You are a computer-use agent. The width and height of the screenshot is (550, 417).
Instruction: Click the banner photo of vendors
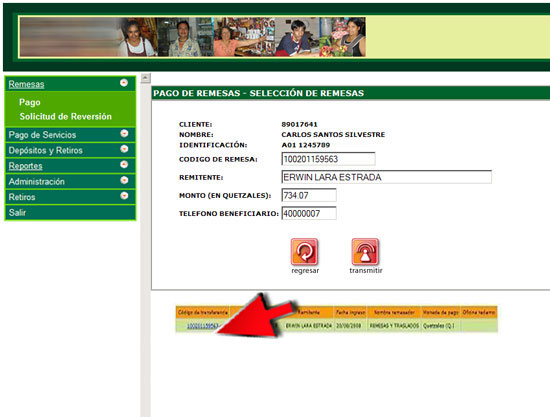(192, 37)
